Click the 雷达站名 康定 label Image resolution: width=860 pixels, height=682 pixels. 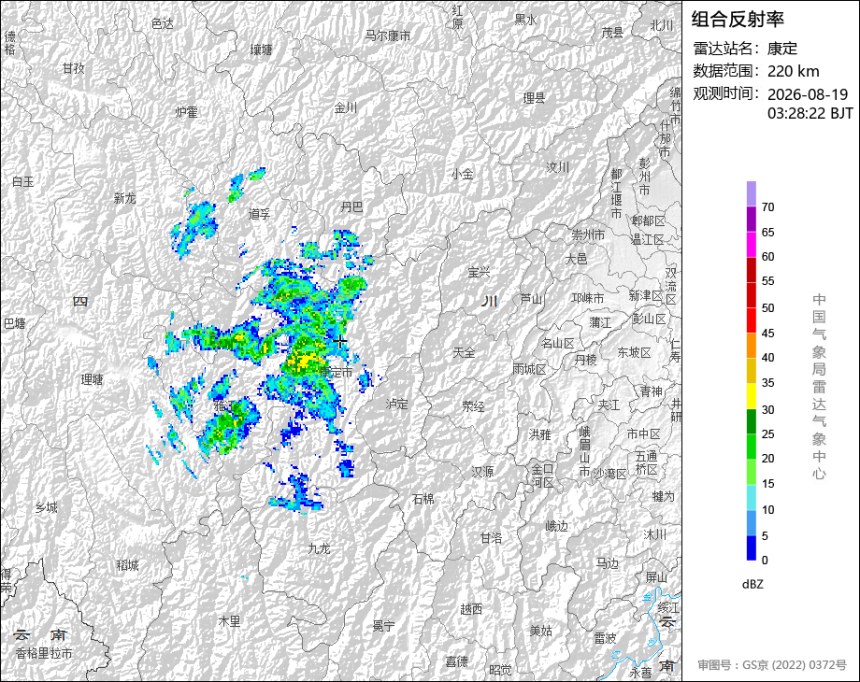tap(745, 48)
